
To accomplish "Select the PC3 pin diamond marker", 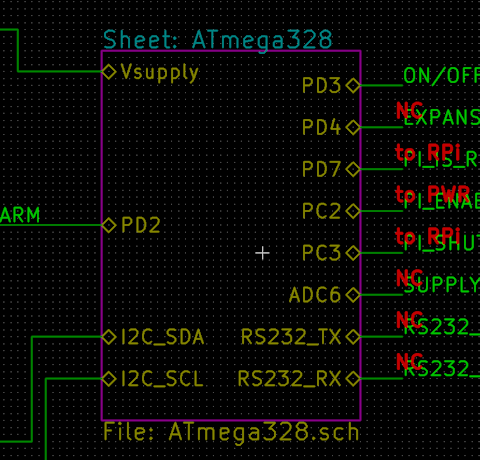I will pyautogui.click(x=353, y=253).
